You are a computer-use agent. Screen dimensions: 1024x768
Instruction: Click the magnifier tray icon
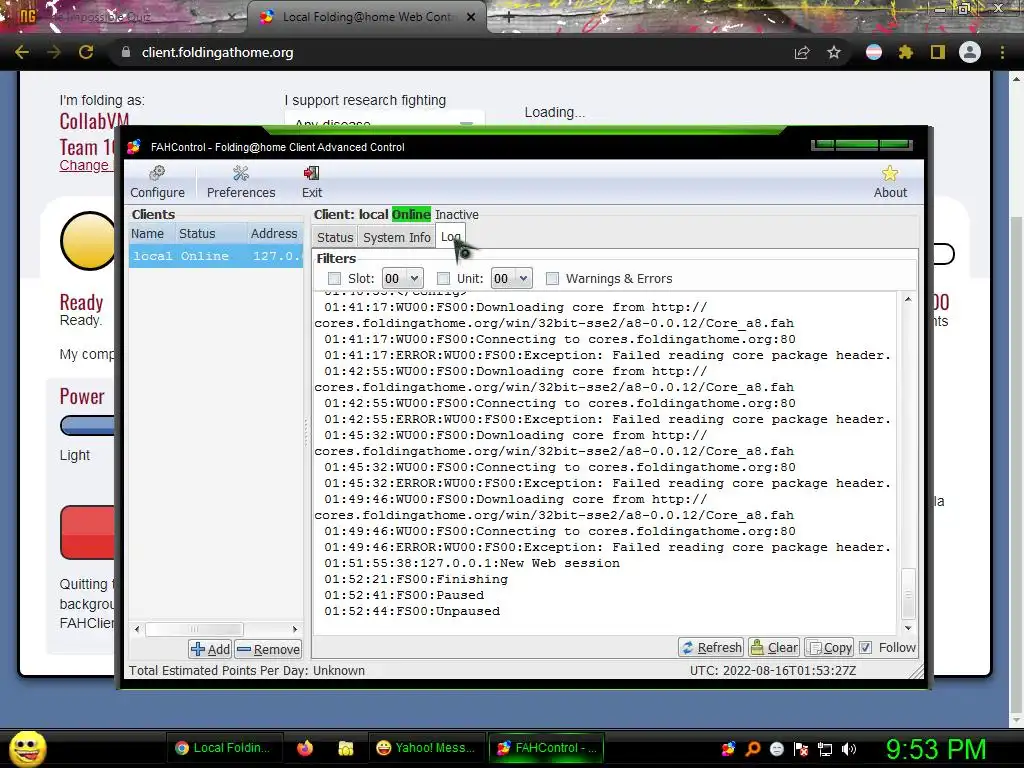[753, 748]
